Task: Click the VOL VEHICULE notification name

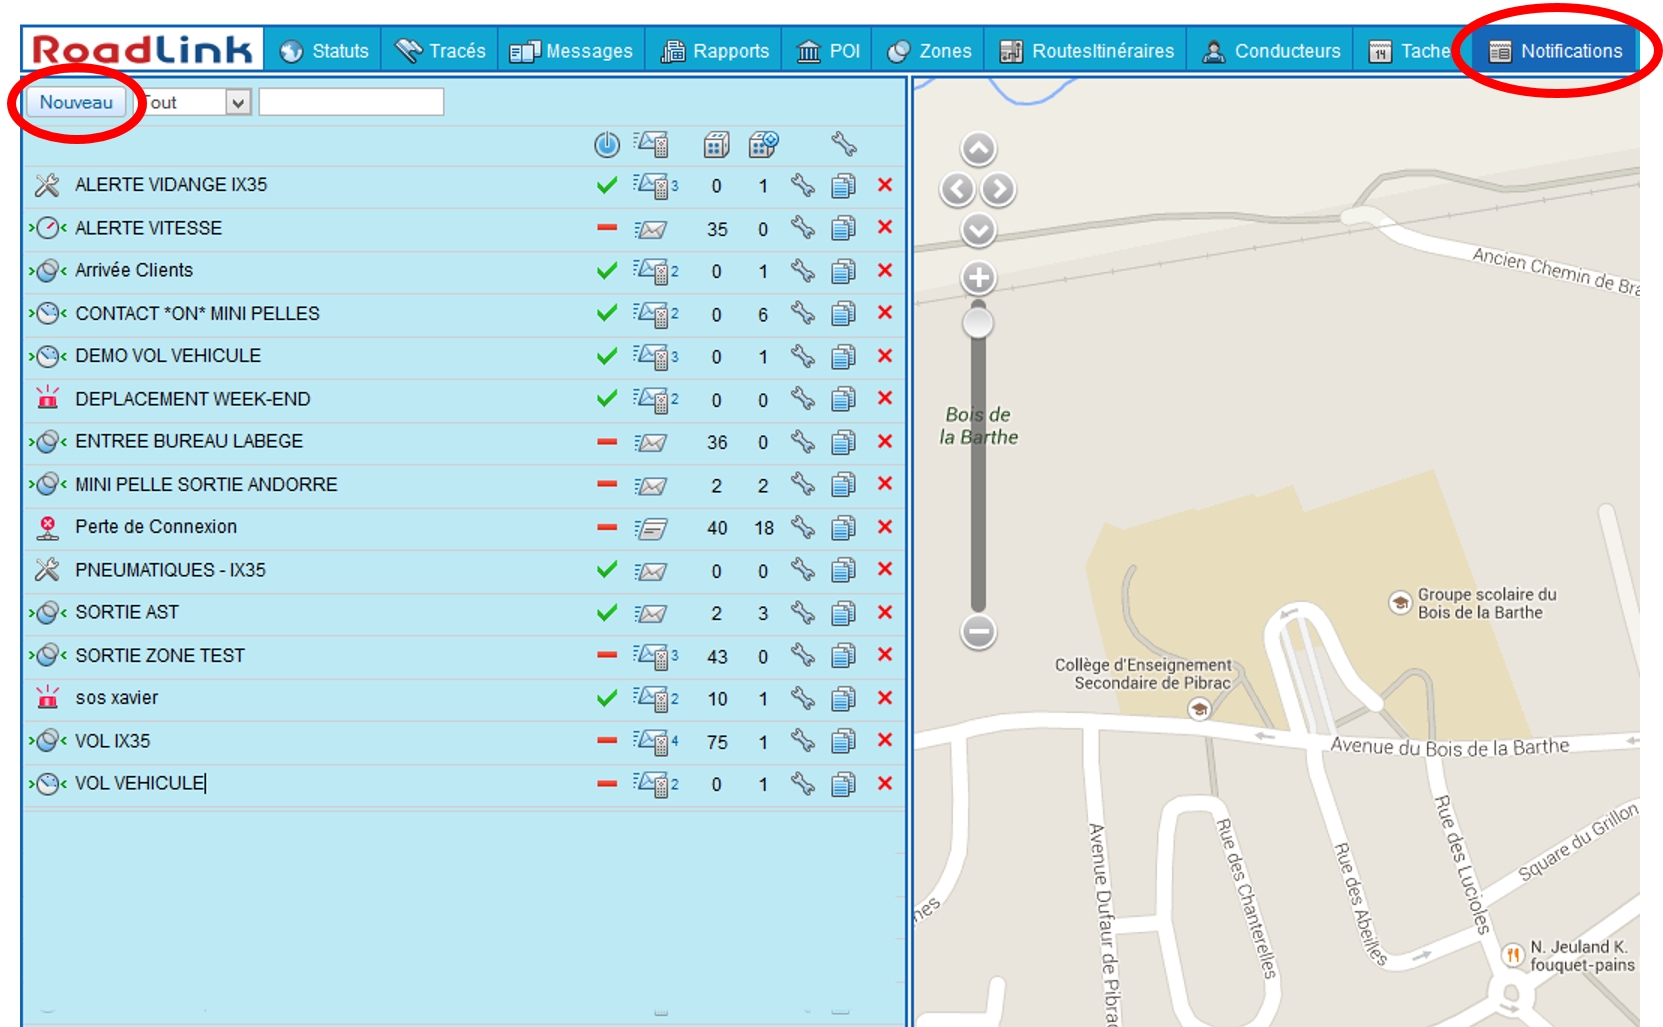Action: 140,783
